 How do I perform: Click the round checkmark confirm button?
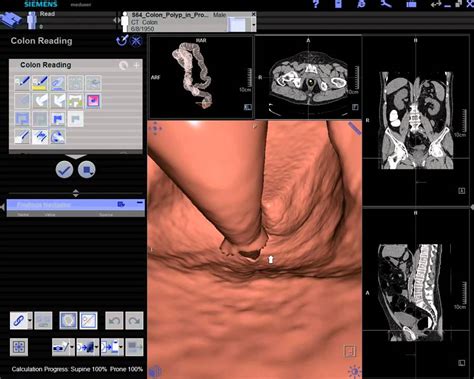coord(64,170)
